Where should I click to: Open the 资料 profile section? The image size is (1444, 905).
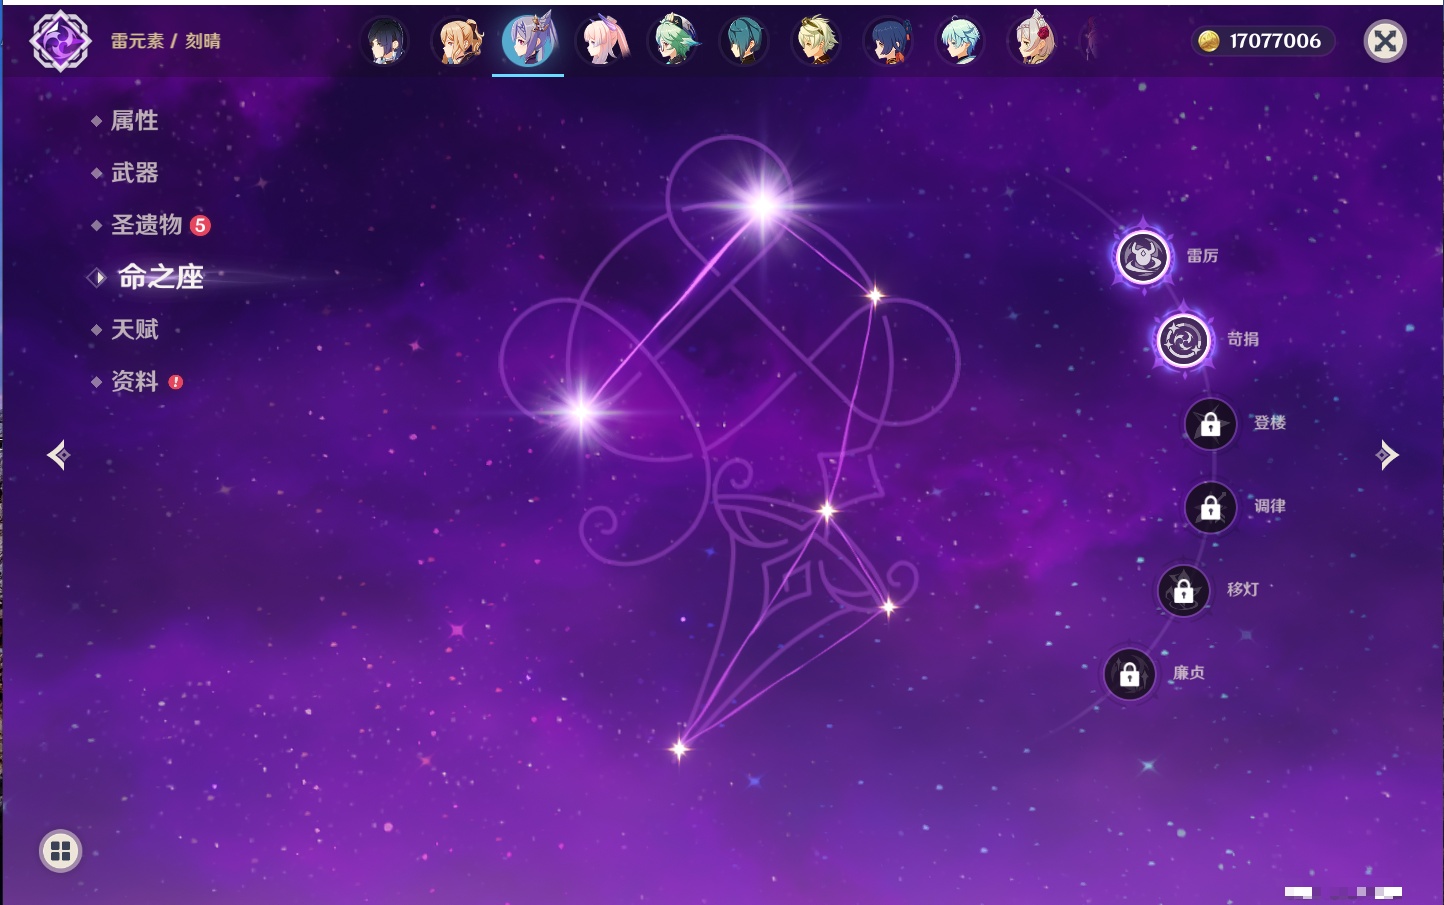tap(134, 382)
